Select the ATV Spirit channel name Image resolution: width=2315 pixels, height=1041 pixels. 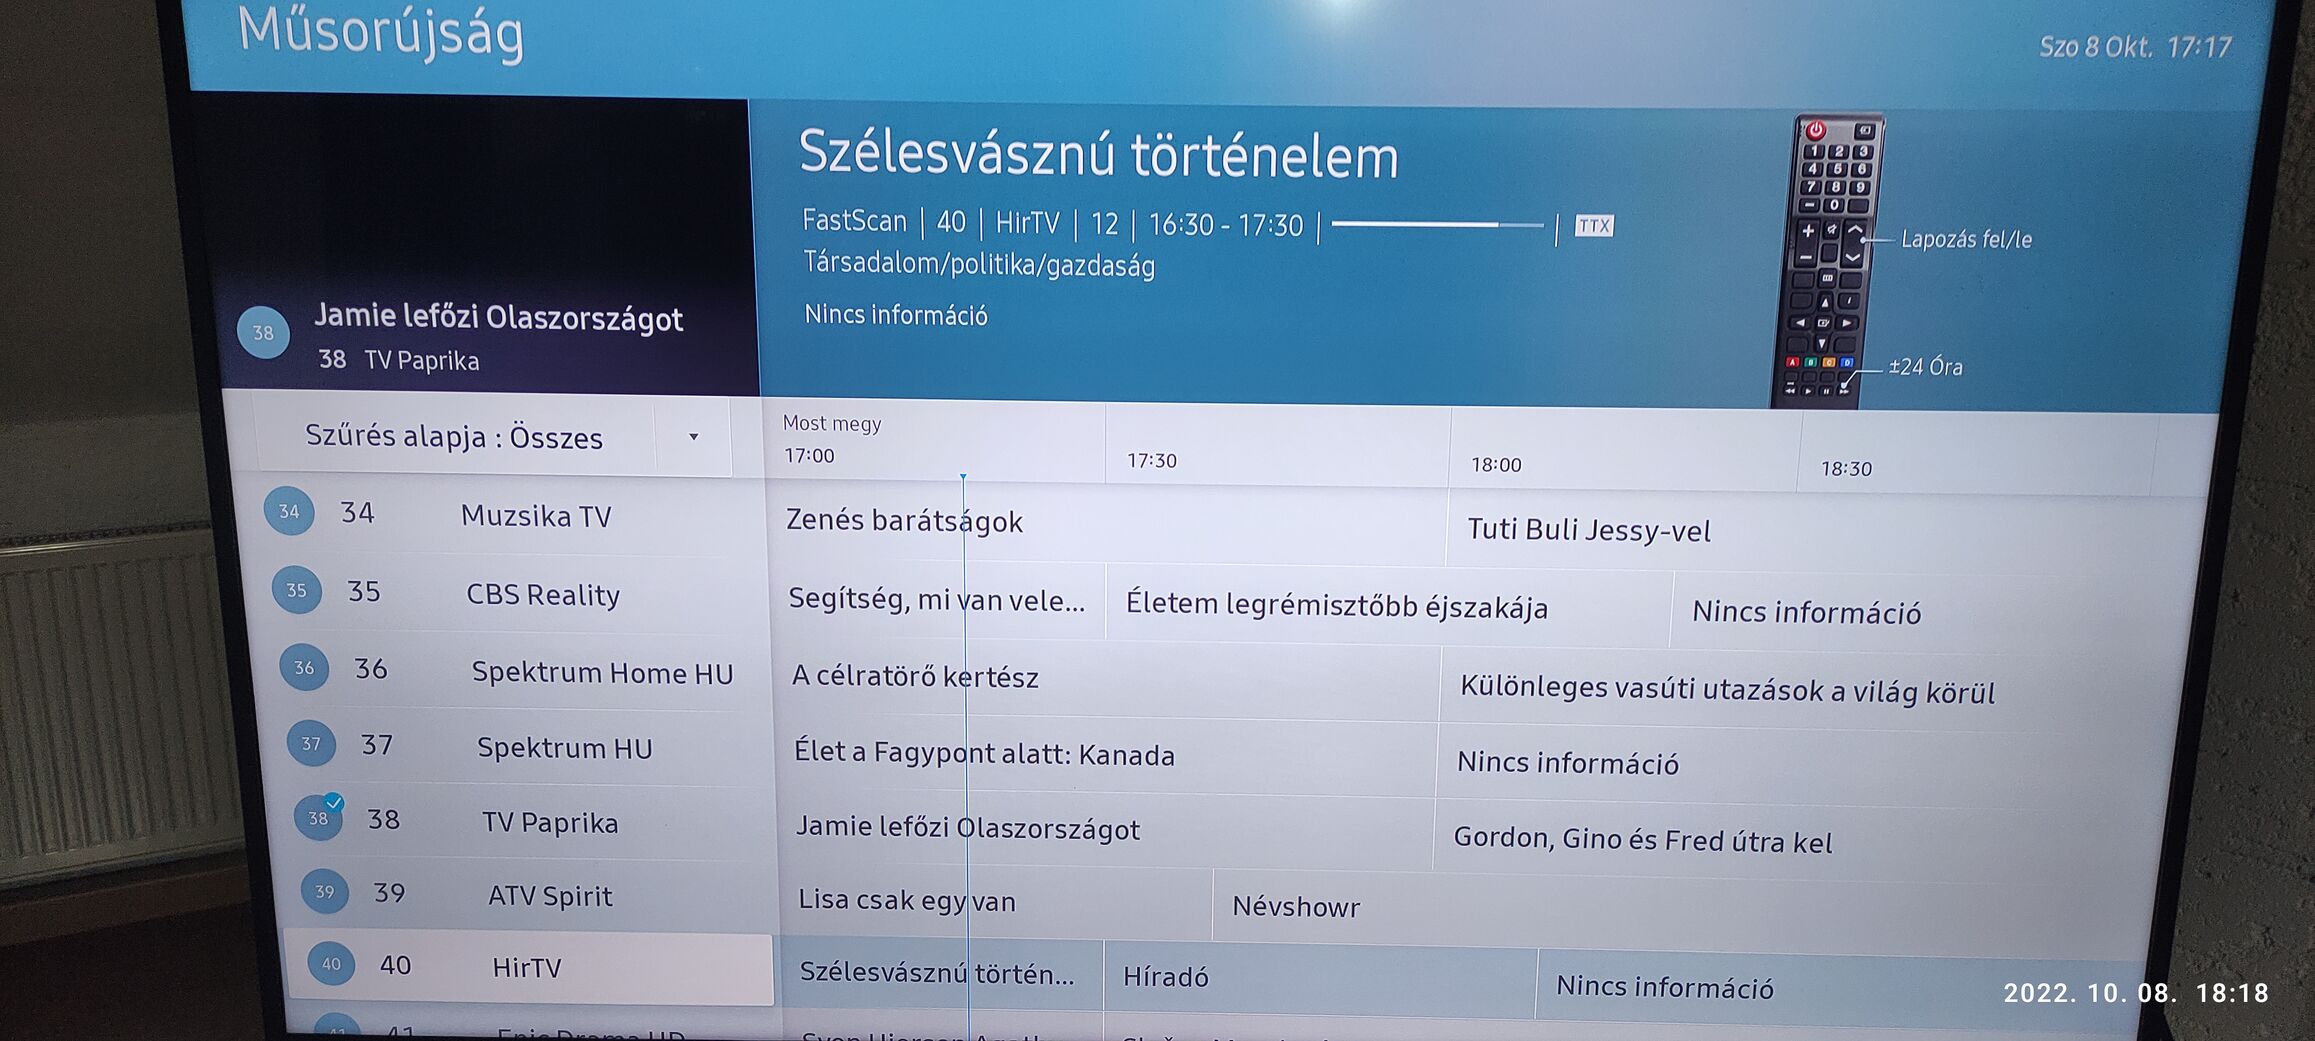click(550, 895)
